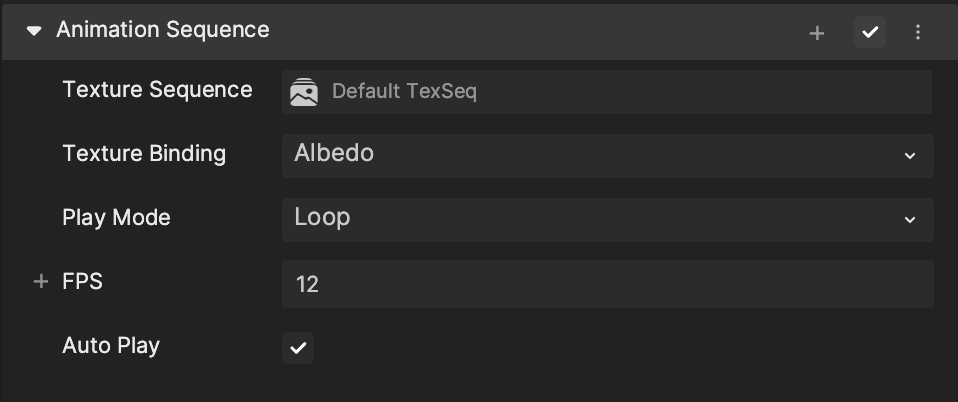This screenshot has height=402, width=958.
Task: Open the Play Mode Loop dropdown
Action: coord(607,219)
